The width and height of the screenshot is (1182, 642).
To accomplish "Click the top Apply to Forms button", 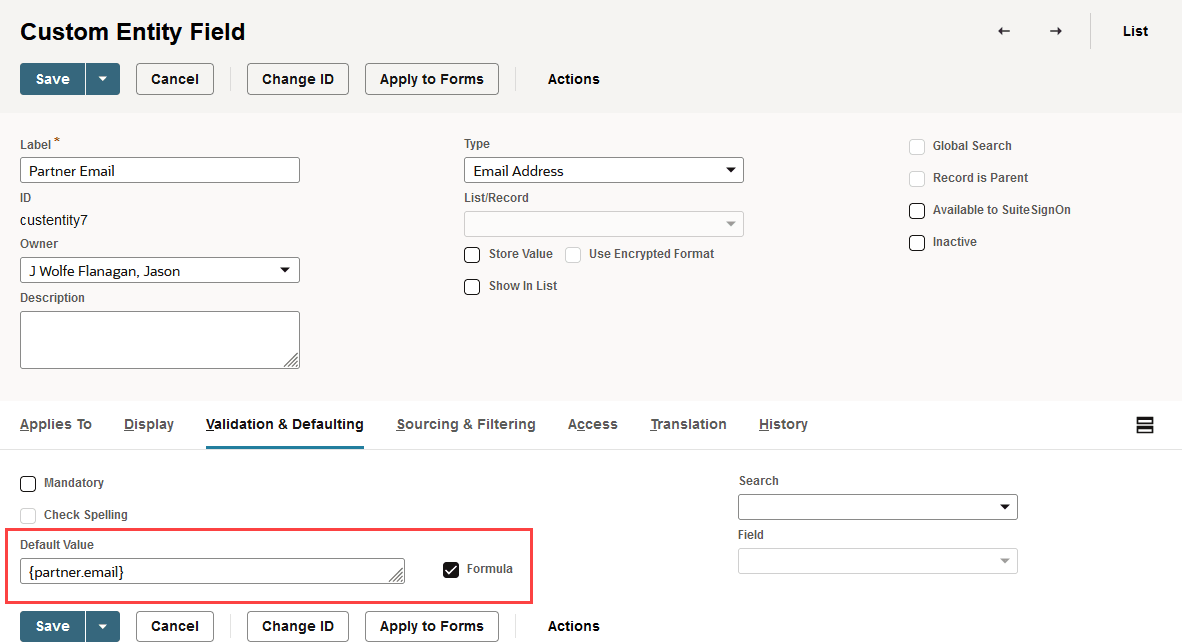I will pos(432,79).
